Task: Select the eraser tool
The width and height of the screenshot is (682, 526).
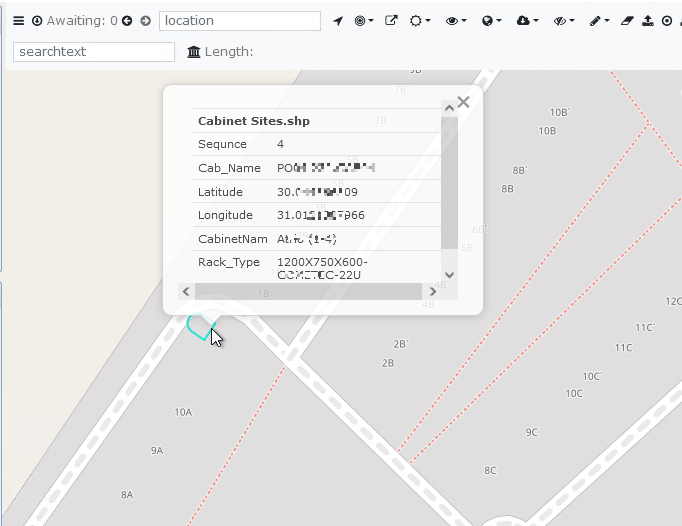Action: (x=627, y=21)
